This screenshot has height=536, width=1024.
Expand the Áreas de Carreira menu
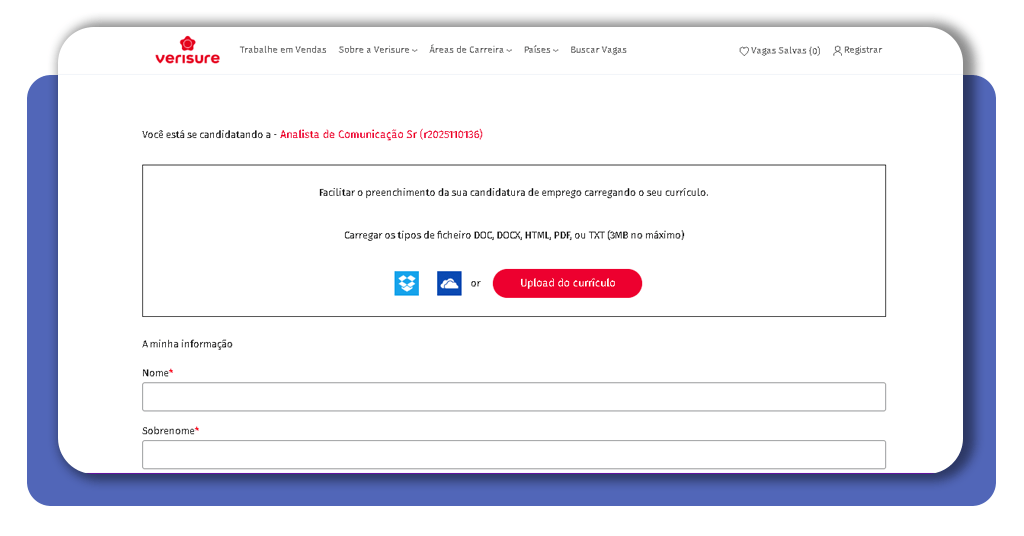tap(471, 50)
